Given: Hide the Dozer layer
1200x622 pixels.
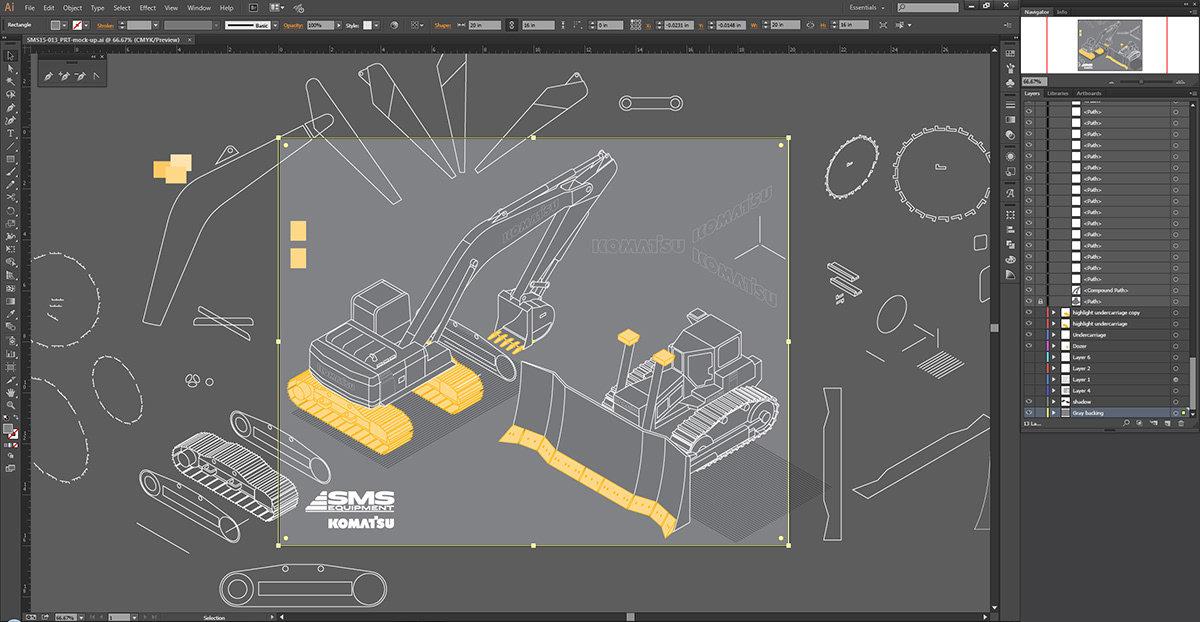Looking at the screenshot, I should [x=1028, y=346].
